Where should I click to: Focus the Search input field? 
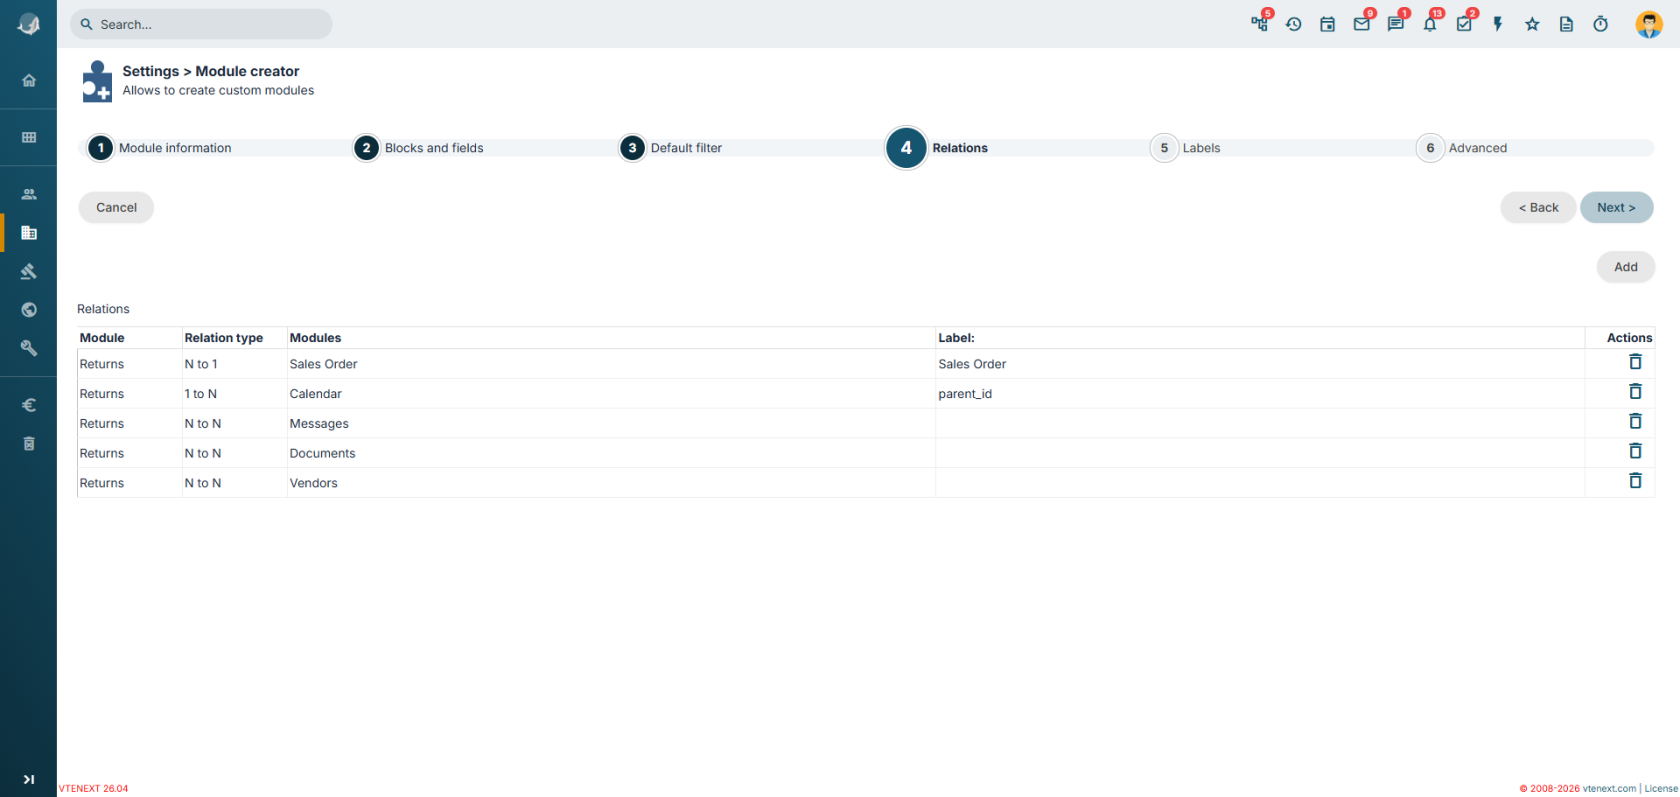pyautogui.click(x=201, y=24)
